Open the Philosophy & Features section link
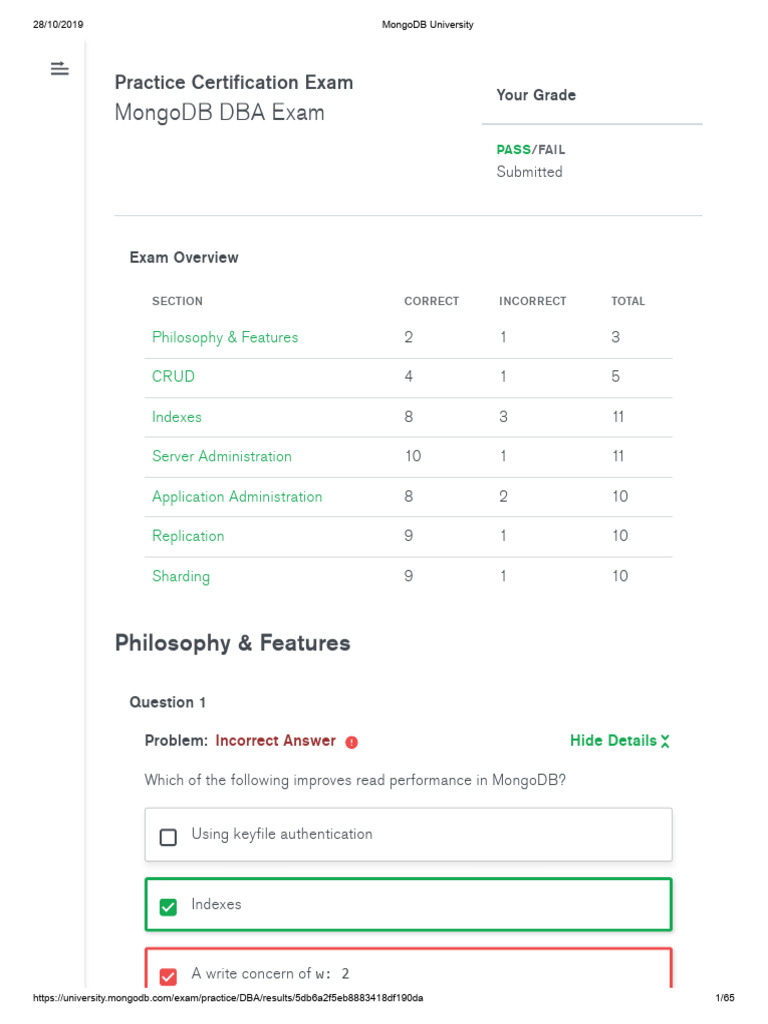 click(225, 337)
